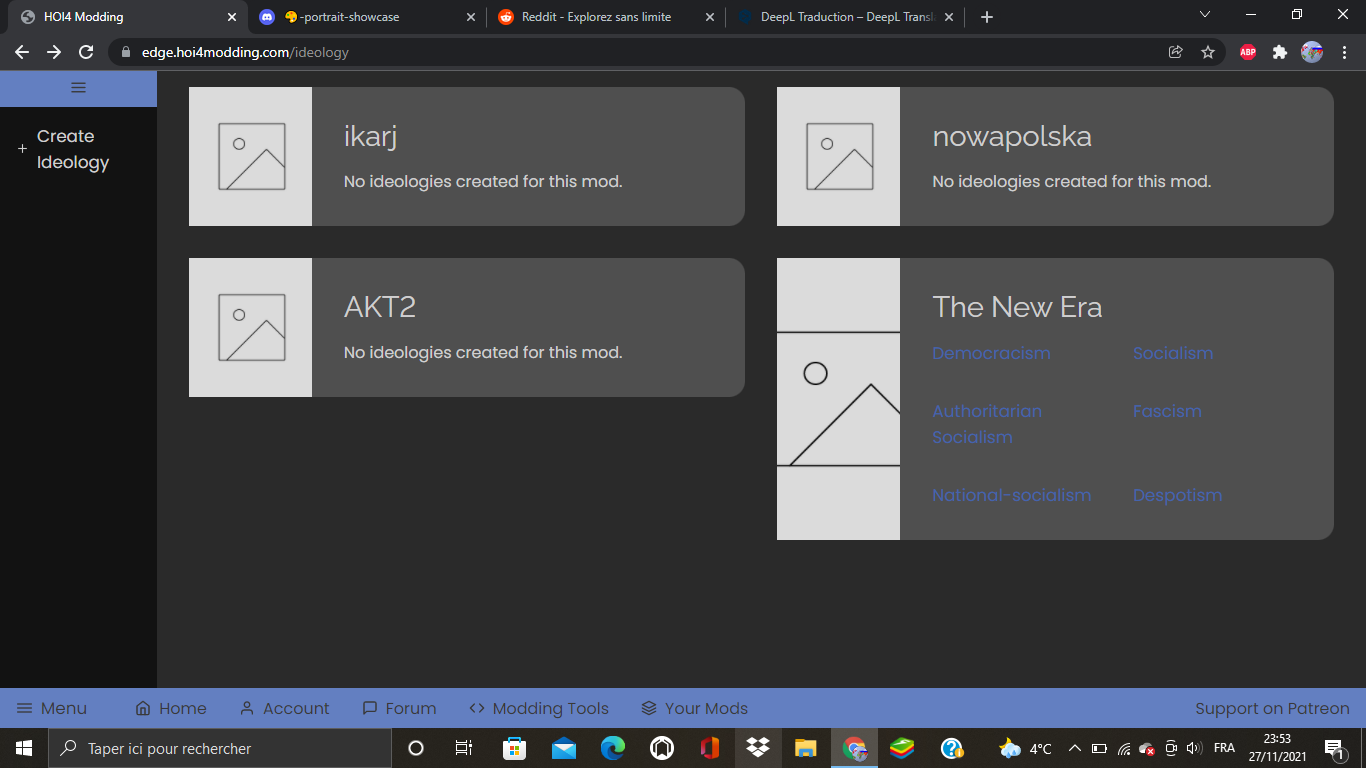Open the Modding Tools menu

[539, 708]
